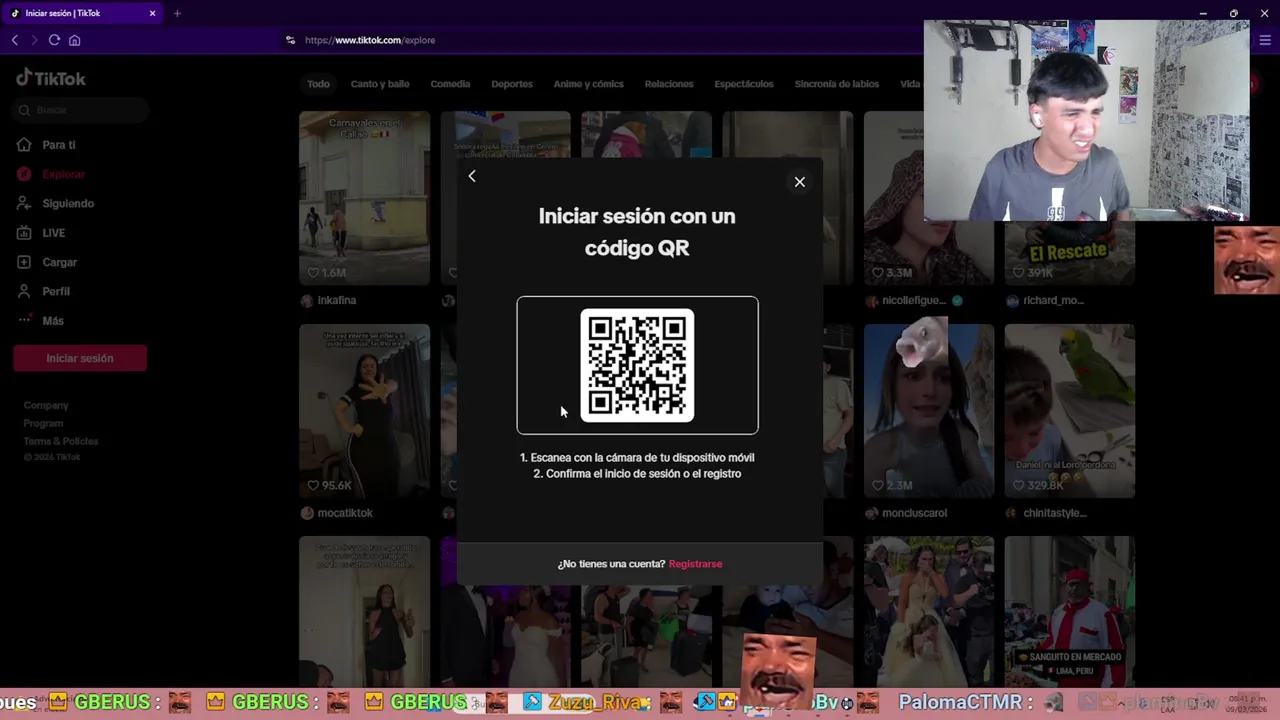The image size is (1280, 720).
Task: Click the URL address bar
Action: 600,40
